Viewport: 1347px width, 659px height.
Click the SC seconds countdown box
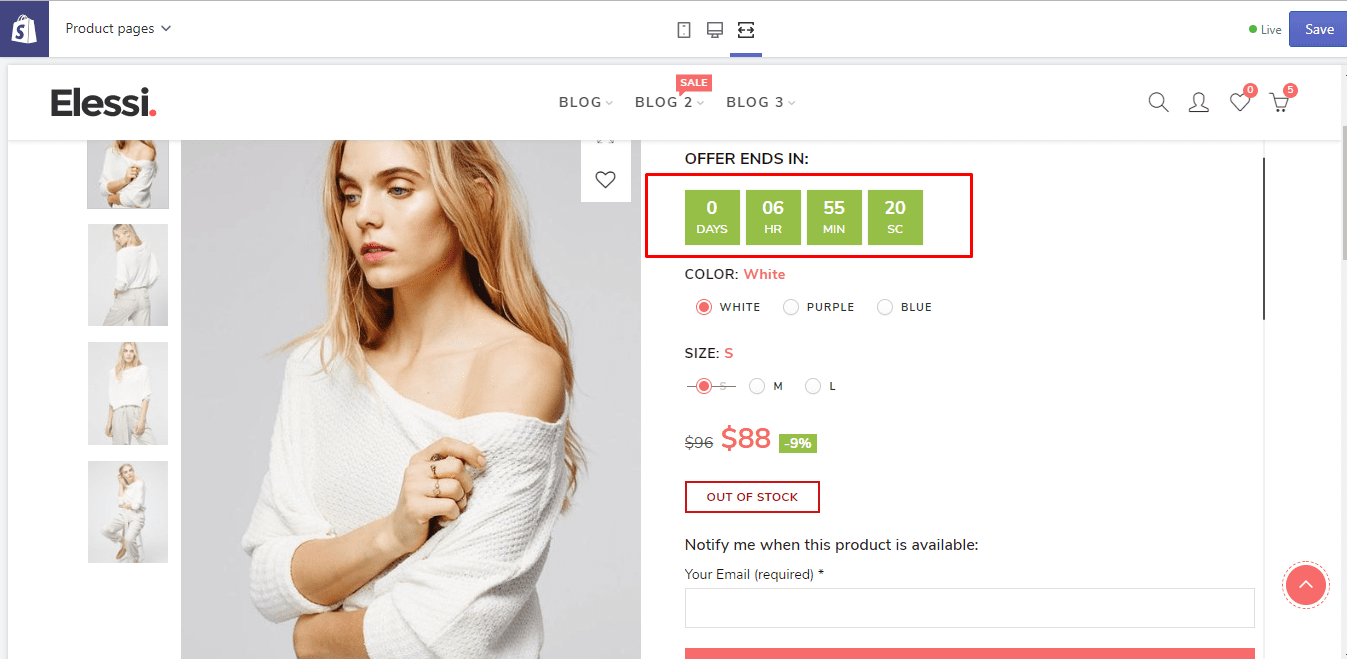895,217
